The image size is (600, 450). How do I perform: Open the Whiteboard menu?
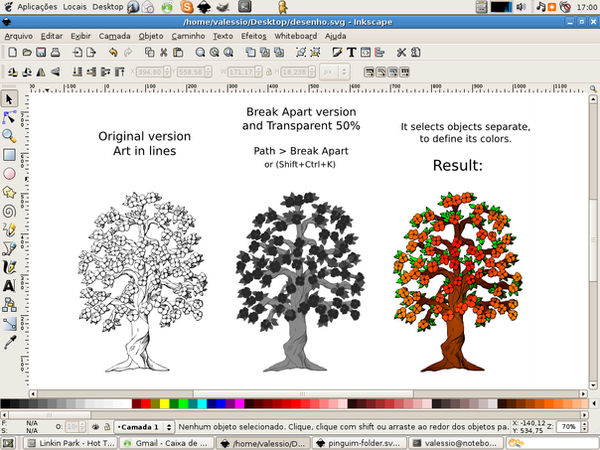click(x=295, y=36)
